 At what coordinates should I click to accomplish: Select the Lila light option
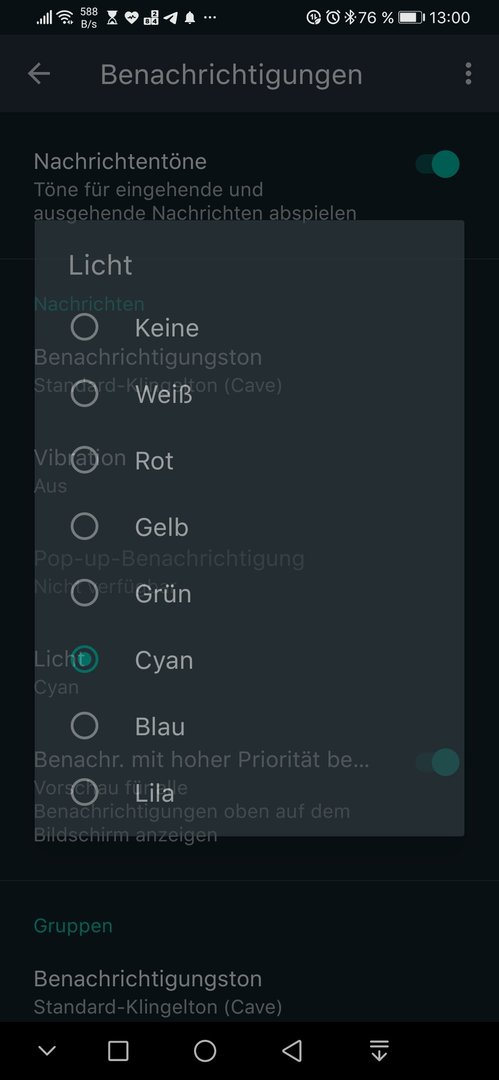click(85, 793)
